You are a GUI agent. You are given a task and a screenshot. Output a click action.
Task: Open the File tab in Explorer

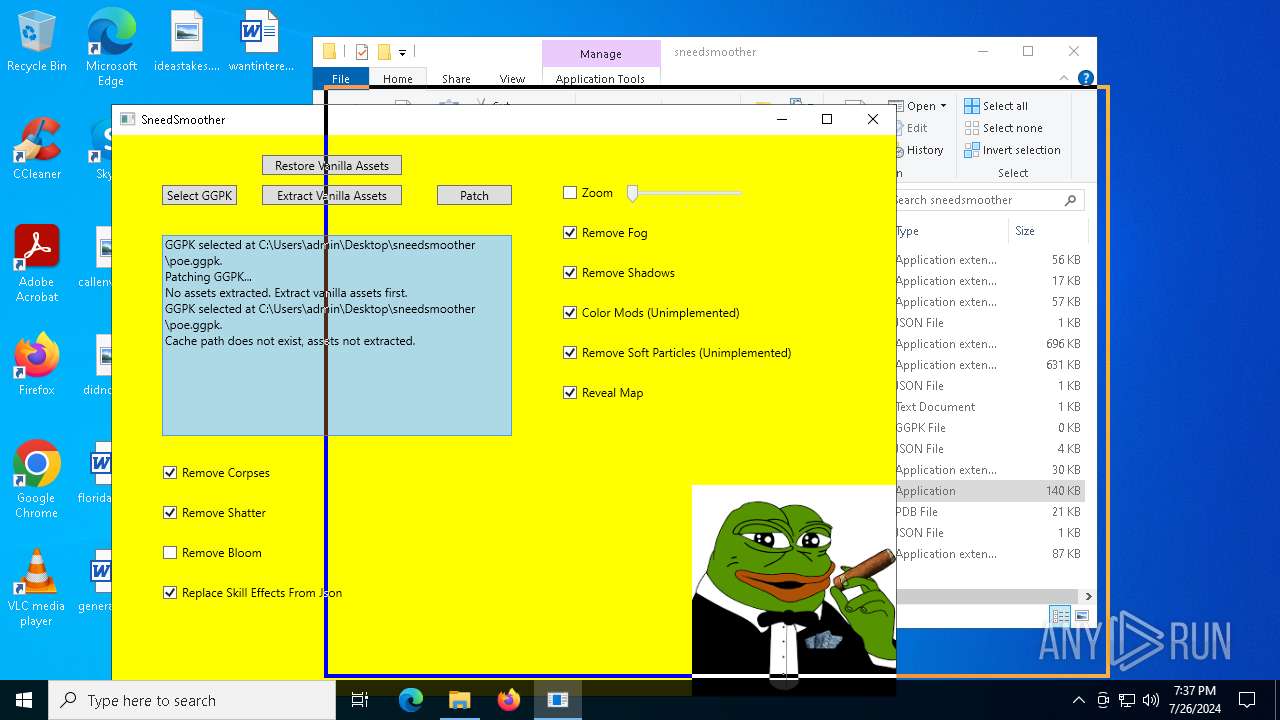click(x=341, y=79)
